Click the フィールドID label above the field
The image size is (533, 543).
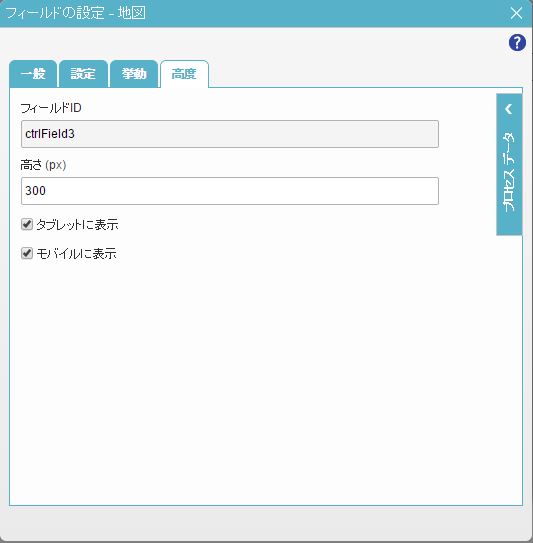tap(51, 108)
